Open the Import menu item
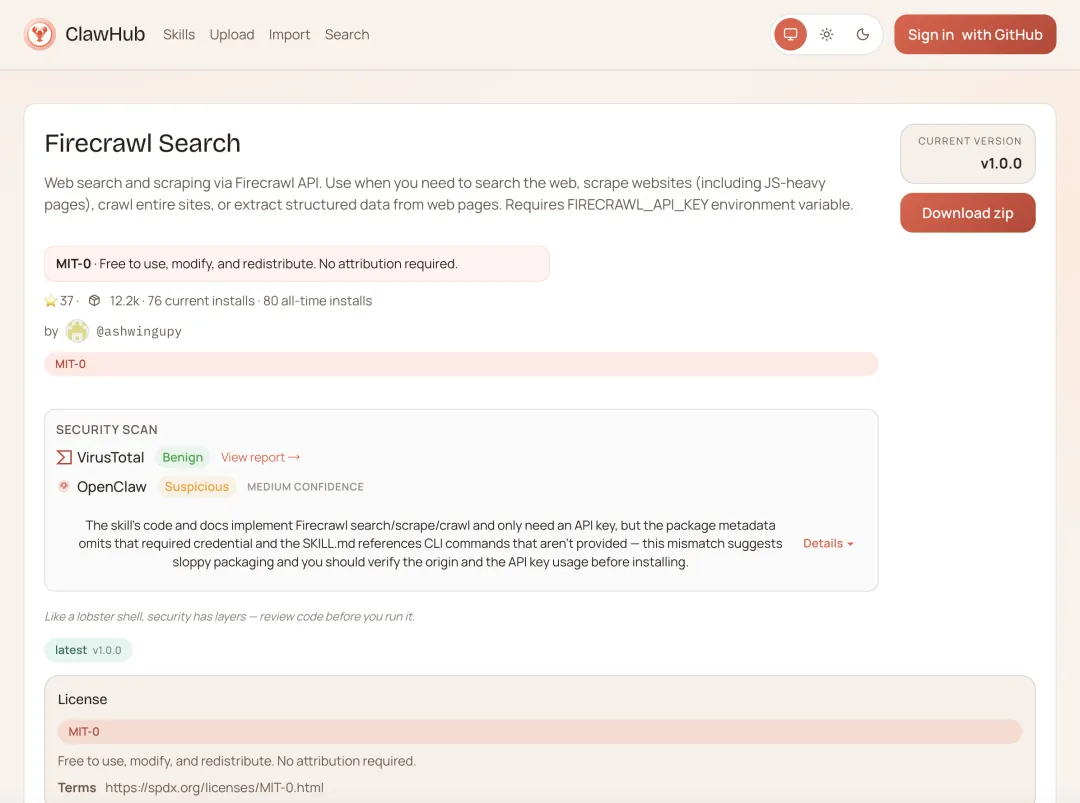The width and height of the screenshot is (1080, 803). (x=289, y=34)
